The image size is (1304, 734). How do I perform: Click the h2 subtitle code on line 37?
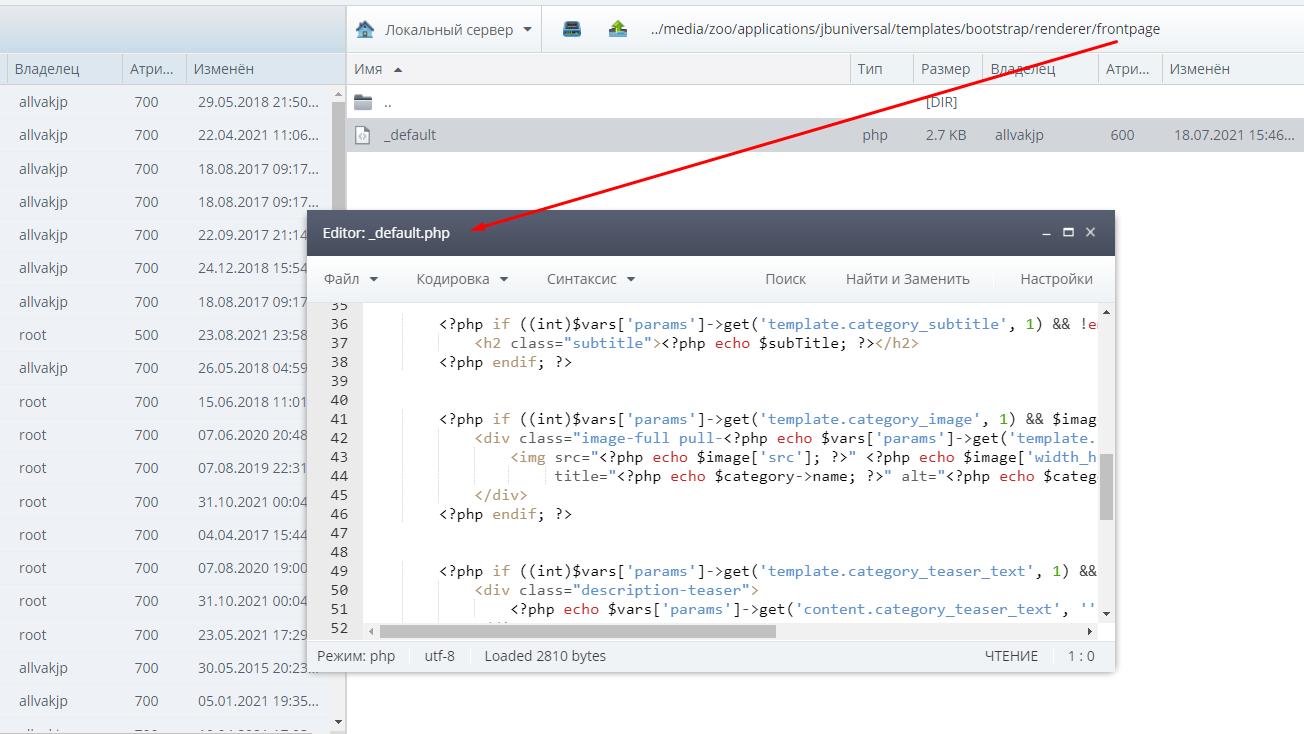pos(697,343)
